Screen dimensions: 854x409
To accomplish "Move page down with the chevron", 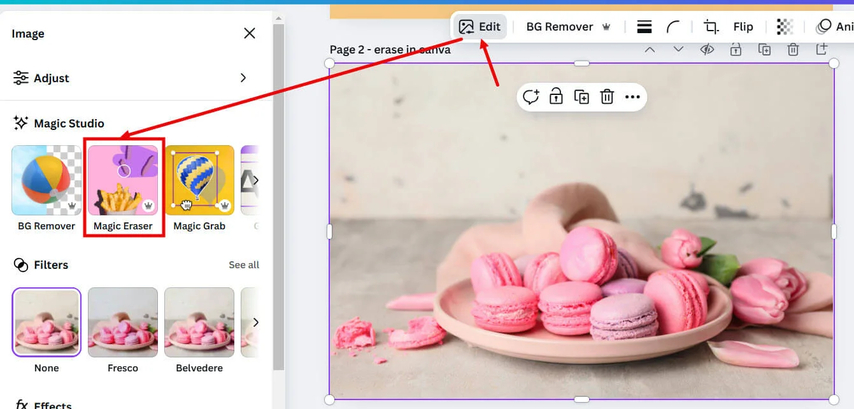I will point(678,50).
